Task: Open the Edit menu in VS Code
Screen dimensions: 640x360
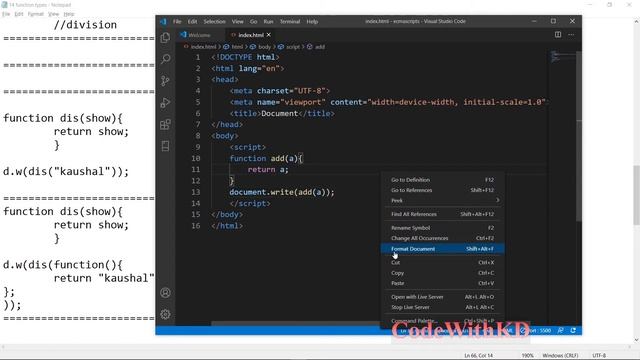Action: pos(192,21)
